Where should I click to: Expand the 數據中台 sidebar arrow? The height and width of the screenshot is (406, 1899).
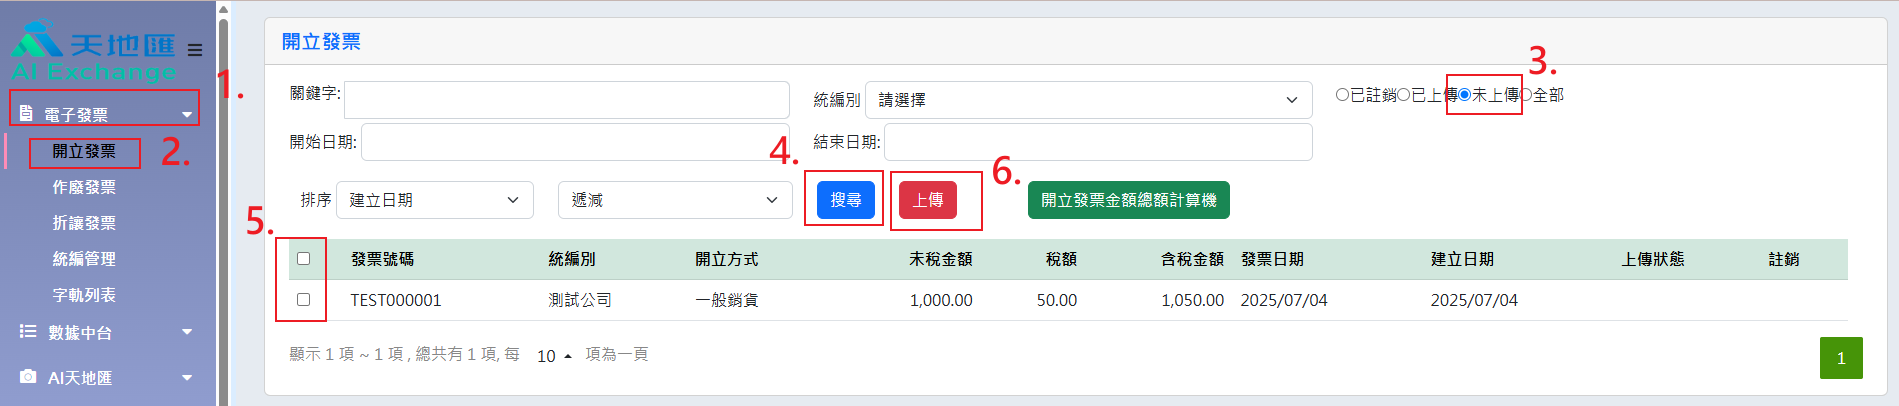(187, 332)
